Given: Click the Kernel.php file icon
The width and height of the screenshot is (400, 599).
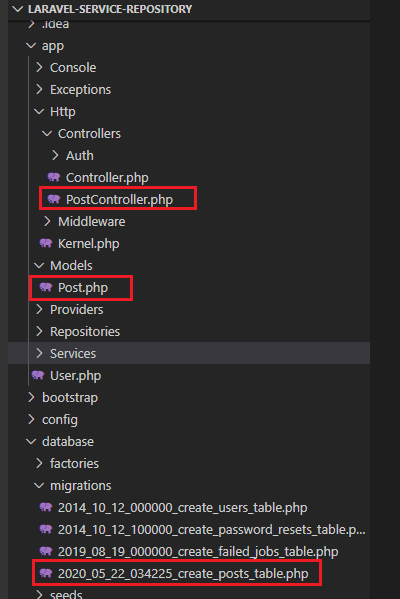Looking at the screenshot, I should (x=46, y=243).
